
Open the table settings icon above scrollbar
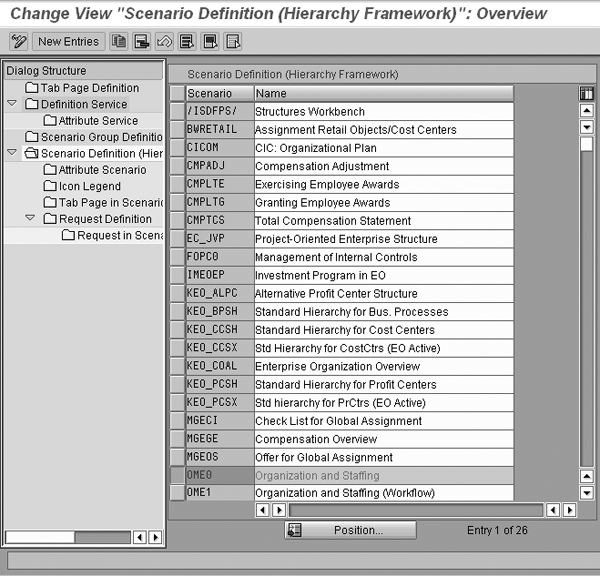[x=587, y=93]
